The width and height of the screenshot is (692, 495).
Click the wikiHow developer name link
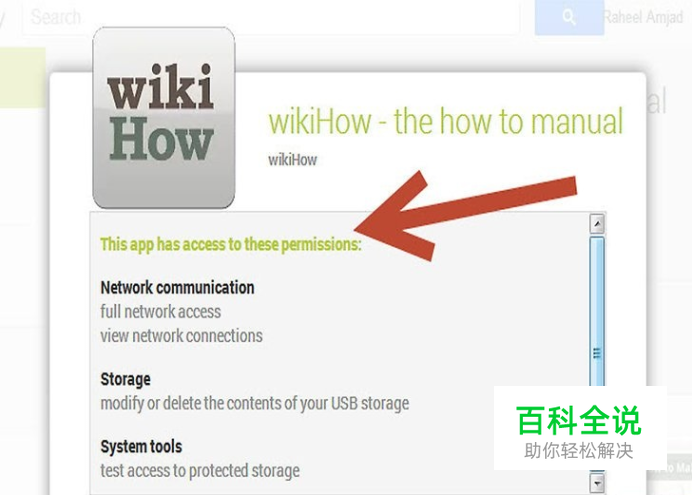click(x=293, y=160)
